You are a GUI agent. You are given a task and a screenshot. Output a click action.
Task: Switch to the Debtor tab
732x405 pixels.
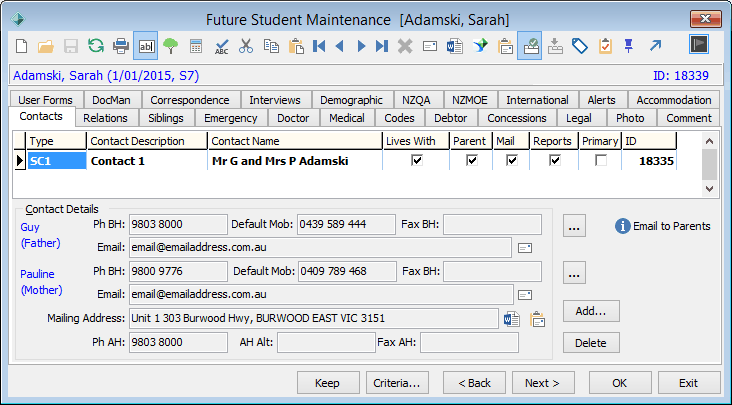click(450, 118)
